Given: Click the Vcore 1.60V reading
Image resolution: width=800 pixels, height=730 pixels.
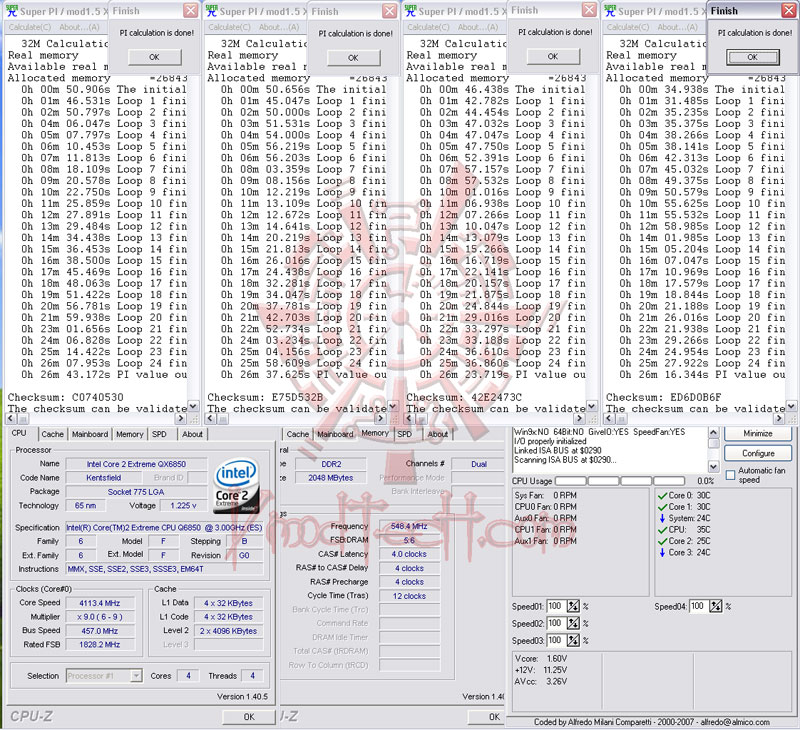Looking at the screenshot, I should (541, 659).
